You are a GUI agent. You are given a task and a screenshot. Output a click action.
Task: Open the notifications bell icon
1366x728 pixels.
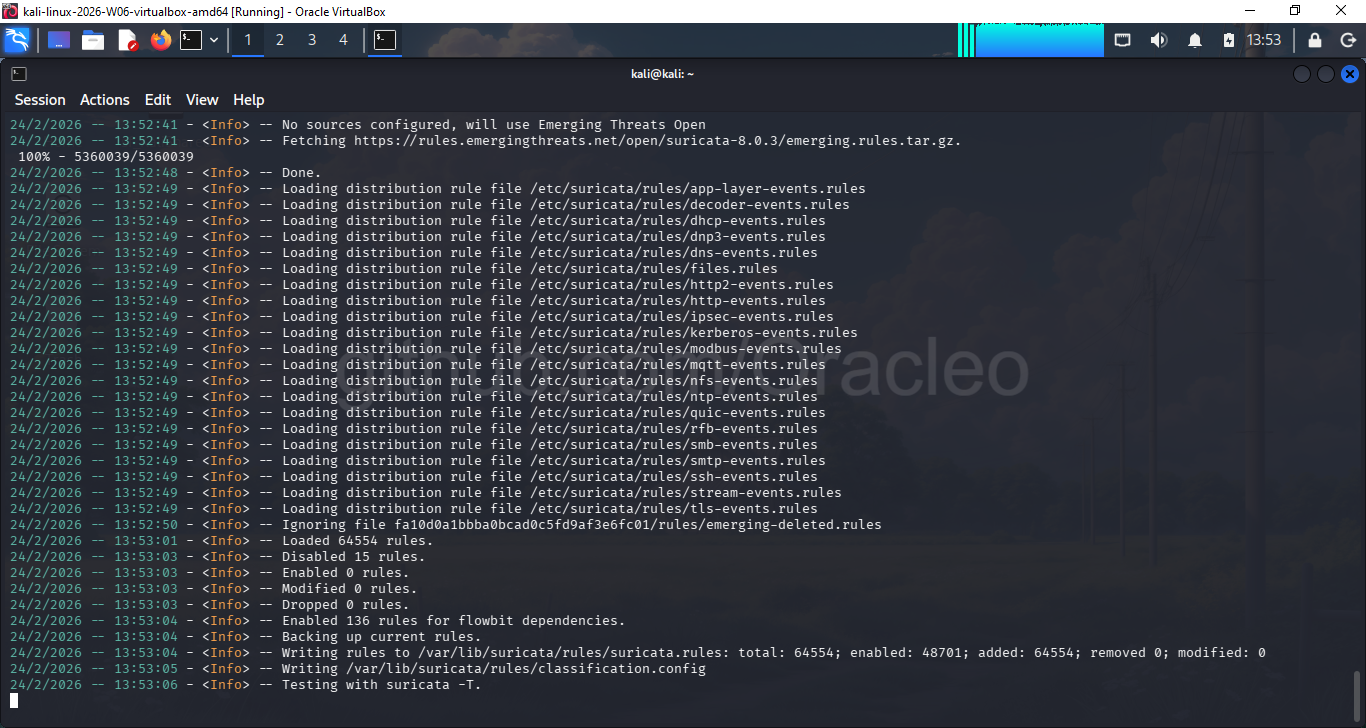click(x=1195, y=40)
